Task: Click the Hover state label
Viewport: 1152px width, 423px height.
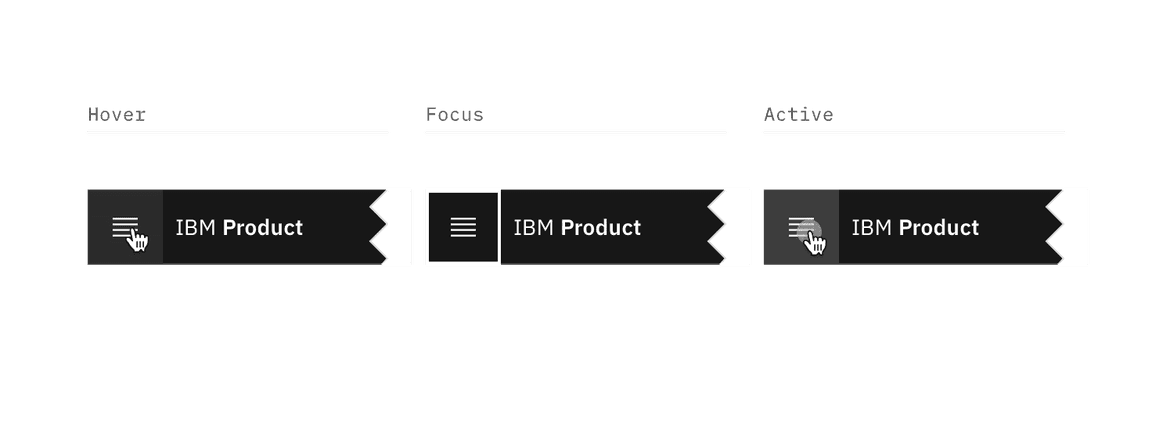Action: pos(116,114)
